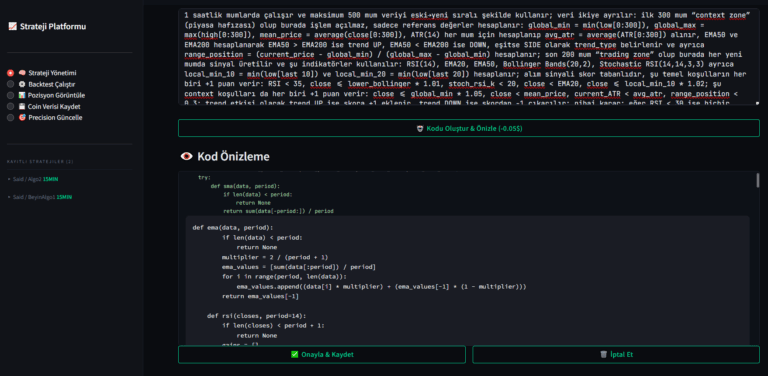Click the resize handle of the strategy text area
The height and width of the screenshot is (376, 768).
point(757,103)
